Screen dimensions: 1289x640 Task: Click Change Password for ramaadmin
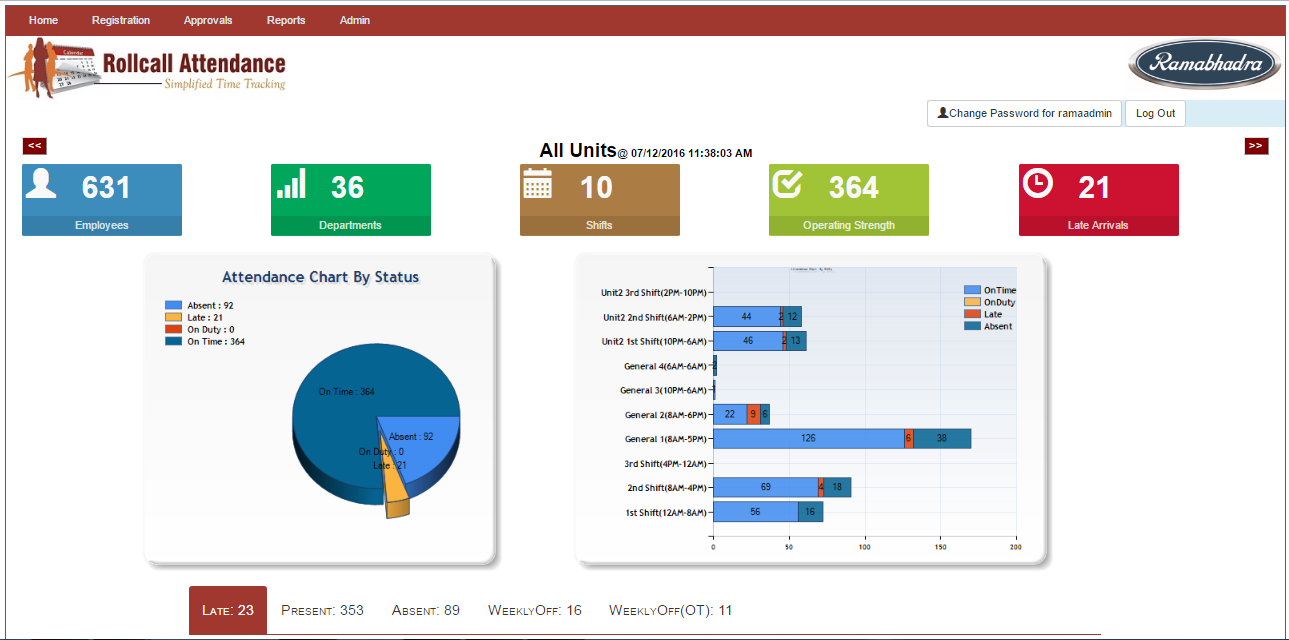(x=1024, y=114)
